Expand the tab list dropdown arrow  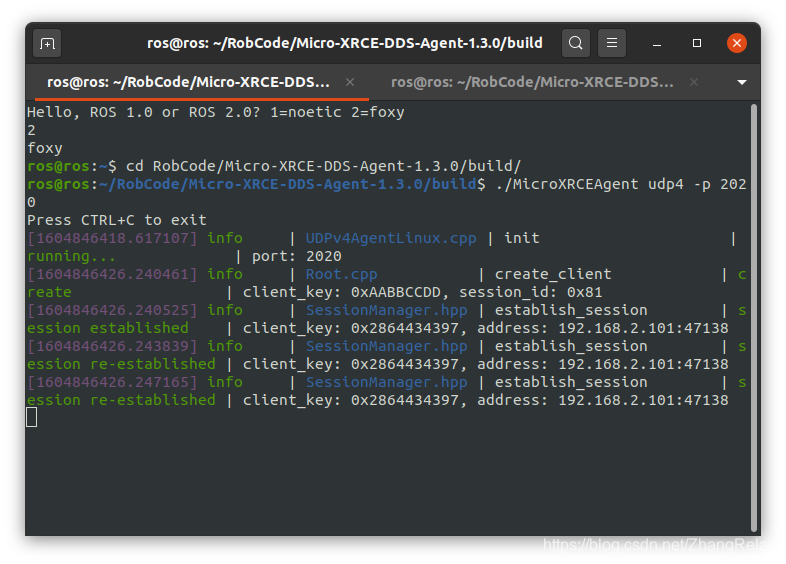click(742, 82)
